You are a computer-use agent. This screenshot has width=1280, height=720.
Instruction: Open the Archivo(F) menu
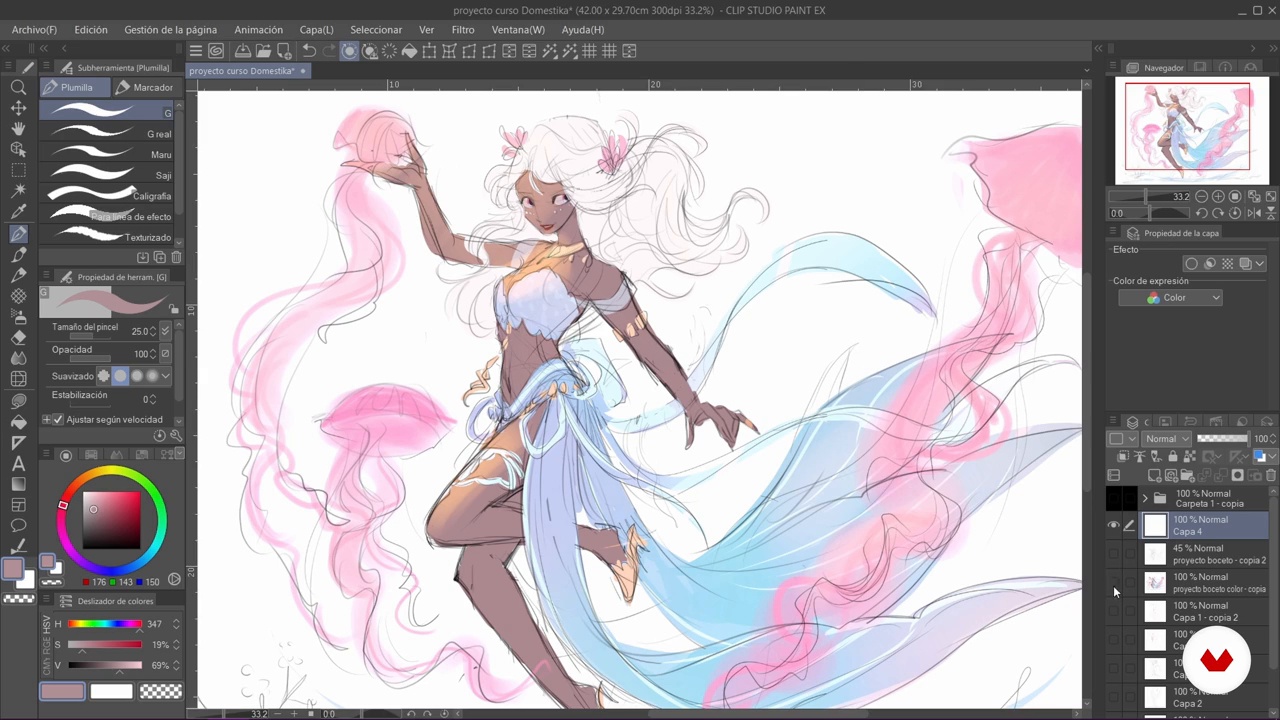click(x=34, y=30)
